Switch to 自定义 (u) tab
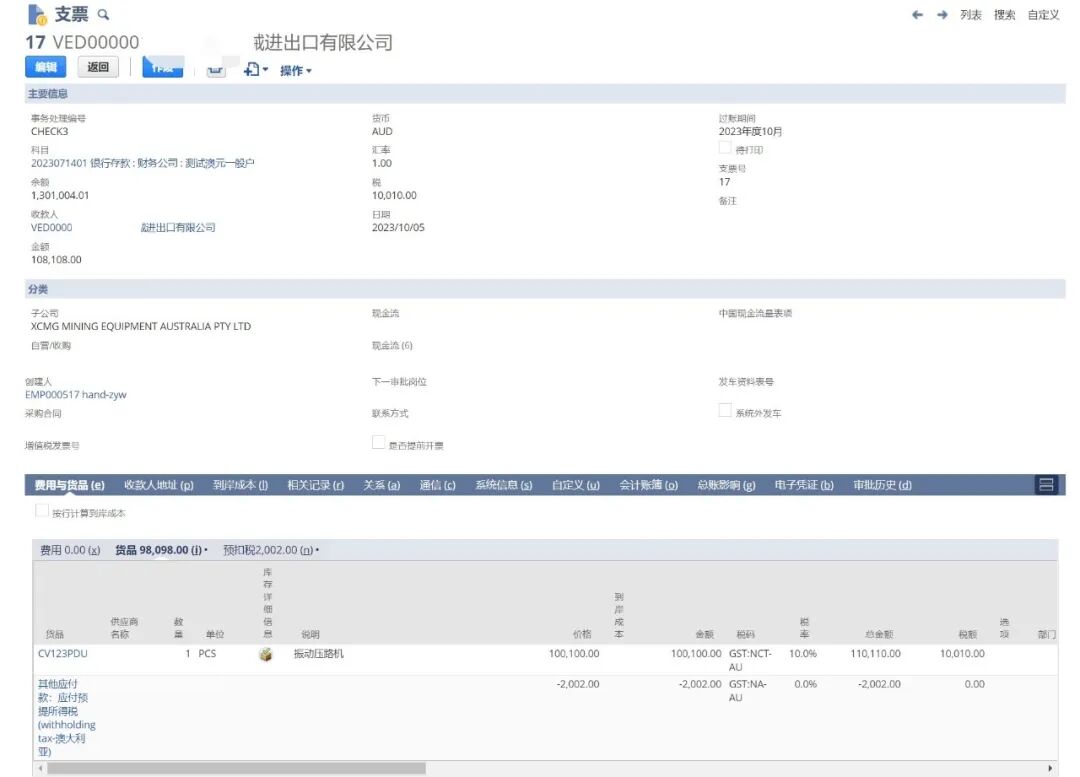This screenshot has width=1080, height=777. click(576, 485)
